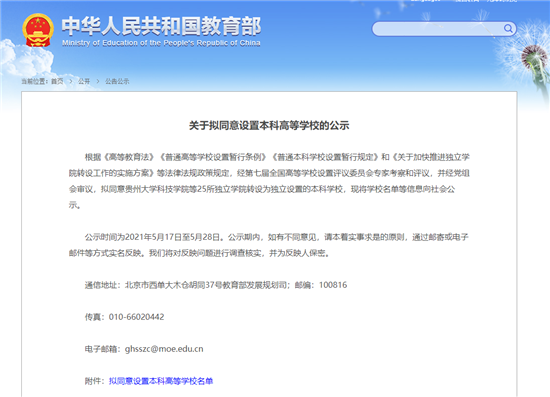The width and height of the screenshot is (550, 397).
Task: Click the announcement title 关于拟同意设置本科高等学校的公示
Action: [x=269, y=126]
